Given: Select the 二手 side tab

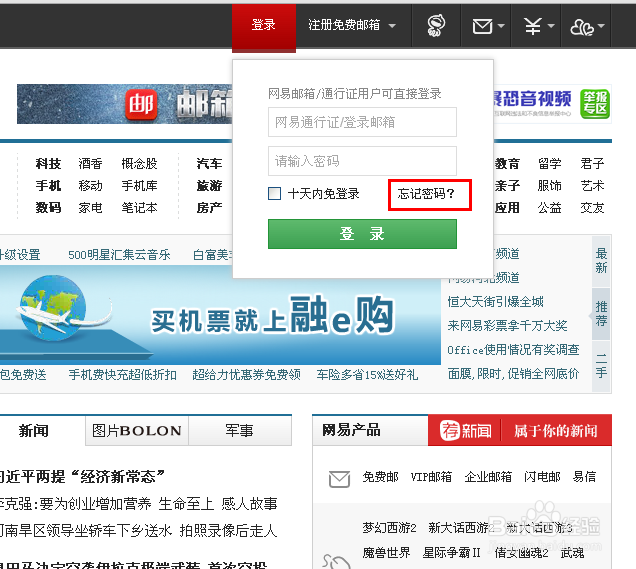Looking at the screenshot, I should [601, 366].
